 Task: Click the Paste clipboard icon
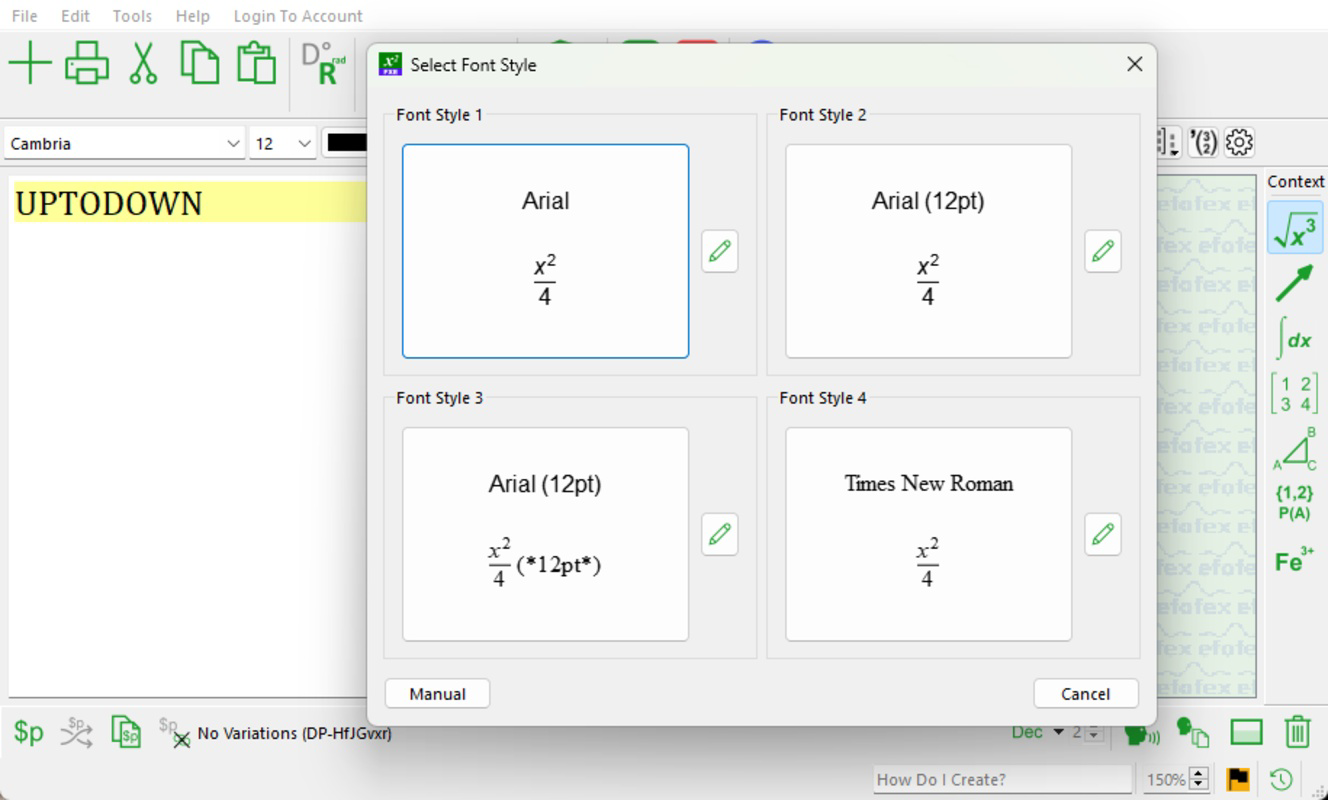click(257, 62)
